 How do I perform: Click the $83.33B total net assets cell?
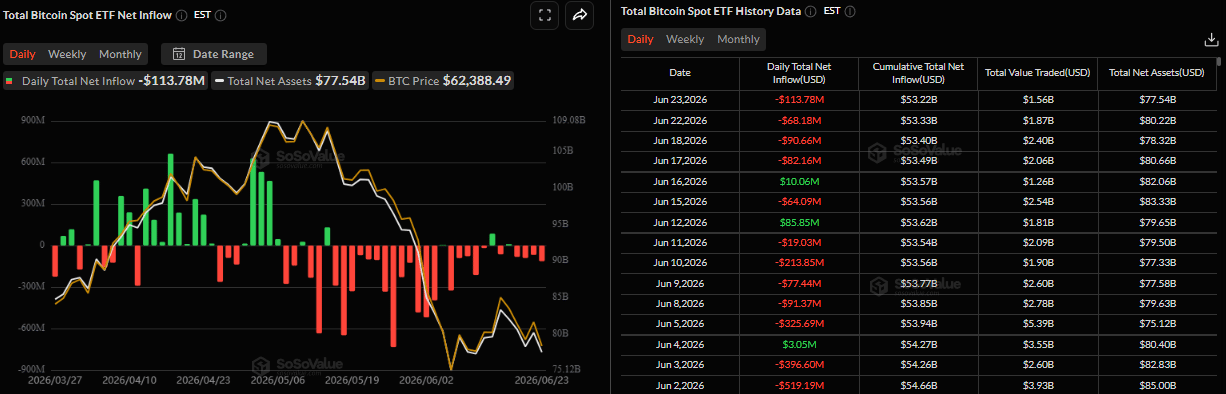[1157, 201]
